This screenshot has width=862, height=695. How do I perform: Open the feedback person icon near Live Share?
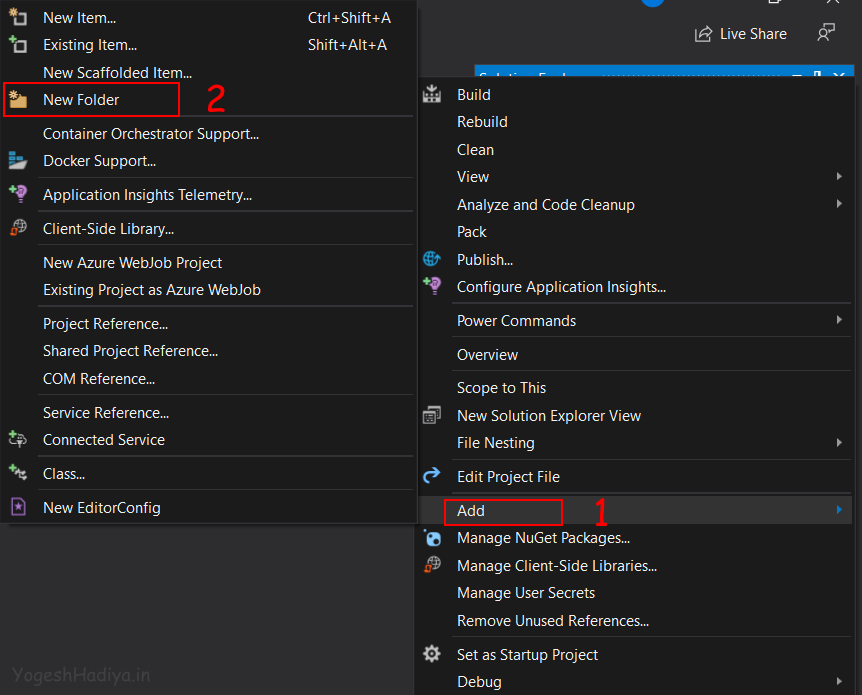(x=826, y=33)
